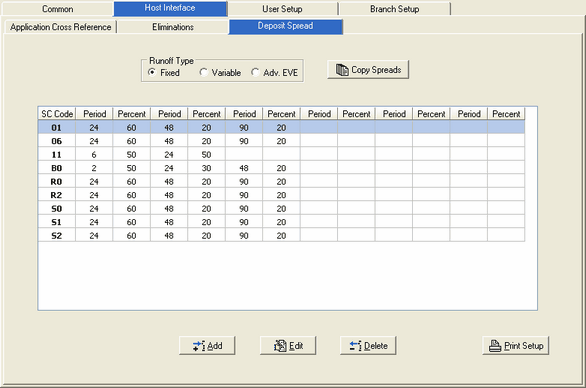Click the Delete button's minus icon
The height and width of the screenshot is (388, 586).
click(x=355, y=346)
